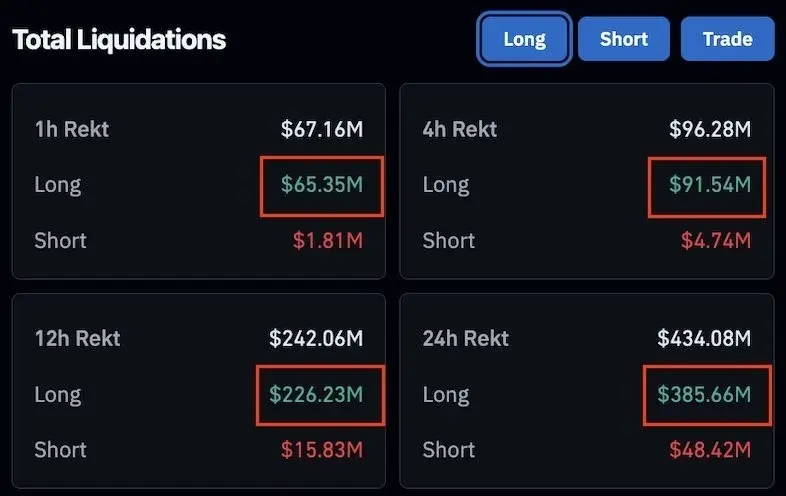Click the 1h total $67.16M
This screenshot has width=786, height=496.
pos(322,129)
